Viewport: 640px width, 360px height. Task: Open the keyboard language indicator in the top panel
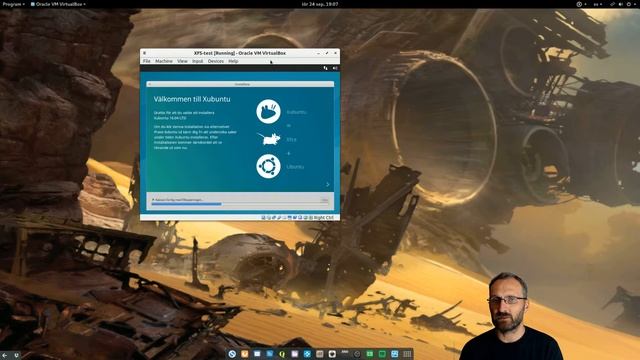[598, 4]
